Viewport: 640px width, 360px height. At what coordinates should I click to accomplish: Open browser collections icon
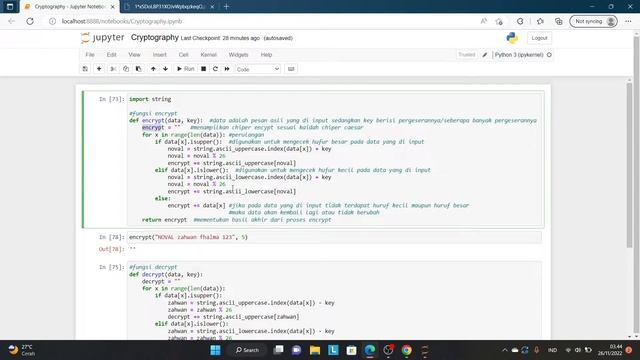pos(559,21)
